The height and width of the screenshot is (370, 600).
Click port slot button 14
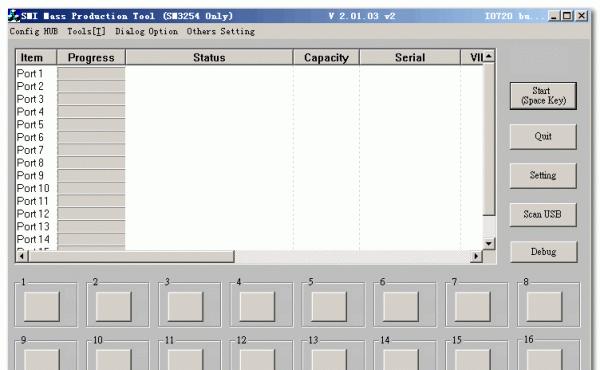coord(401,360)
